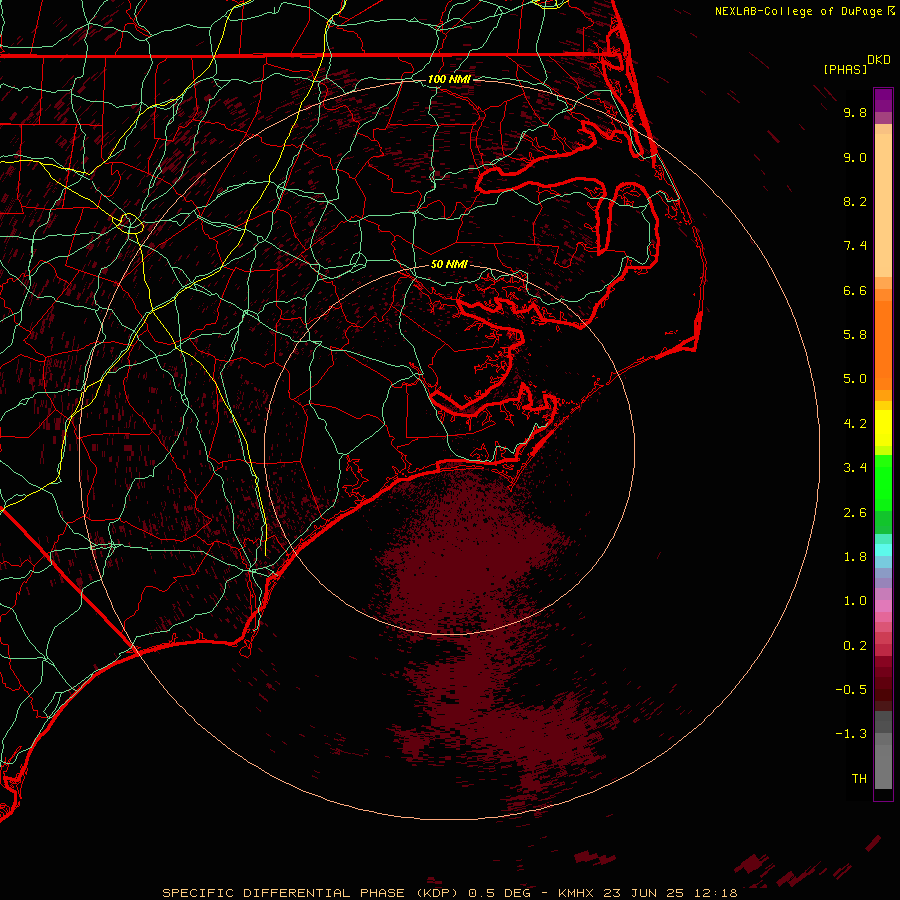Click the NEXLAB-College of DuPage credit text
This screenshot has width=900, height=900.
[799, 11]
